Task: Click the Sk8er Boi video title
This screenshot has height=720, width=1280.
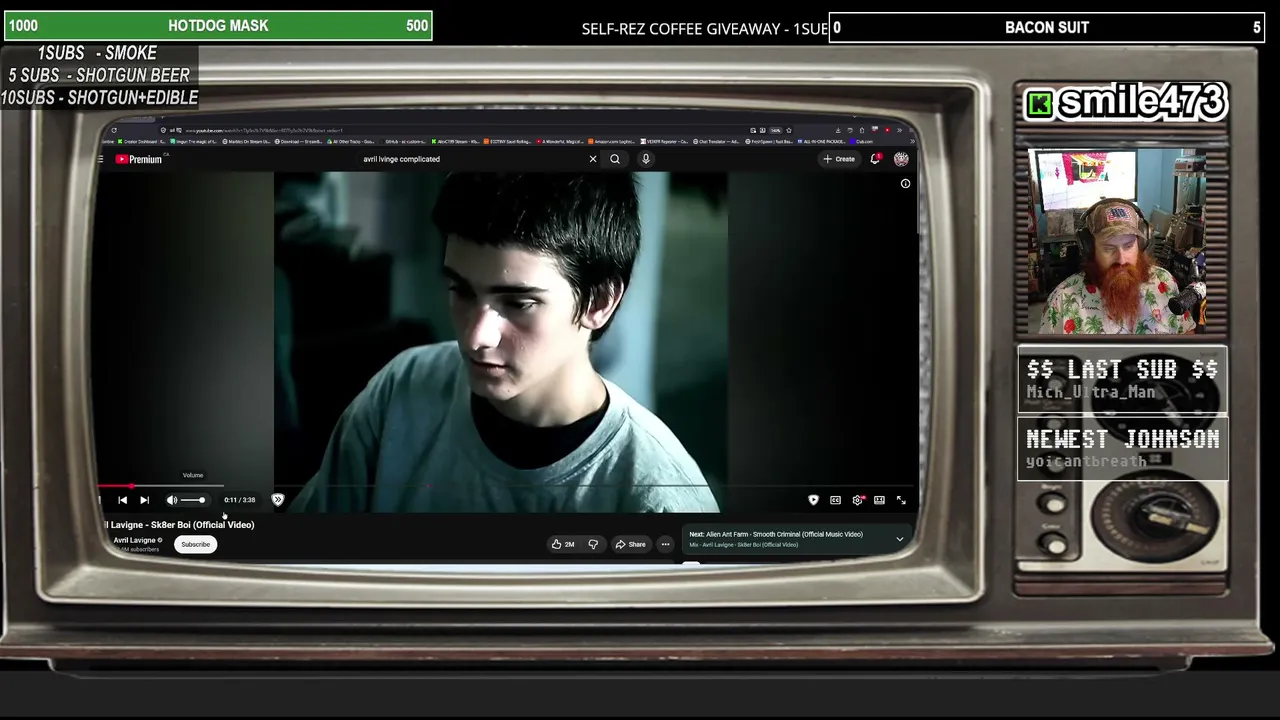Action: point(178,525)
